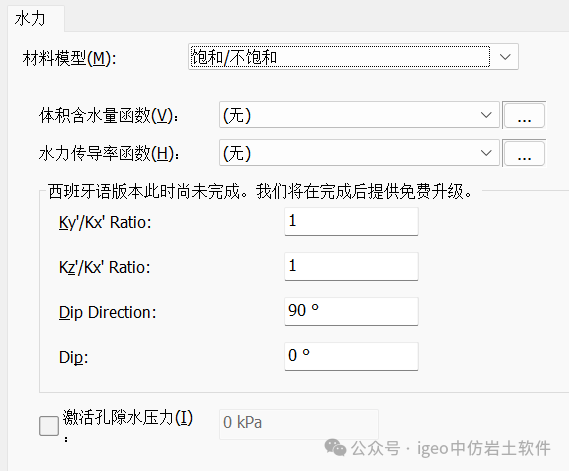569x471 pixels.
Task: Edit the Kz'/Kx' Ratio field
Action: pyautogui.click(x=351, y=266)
